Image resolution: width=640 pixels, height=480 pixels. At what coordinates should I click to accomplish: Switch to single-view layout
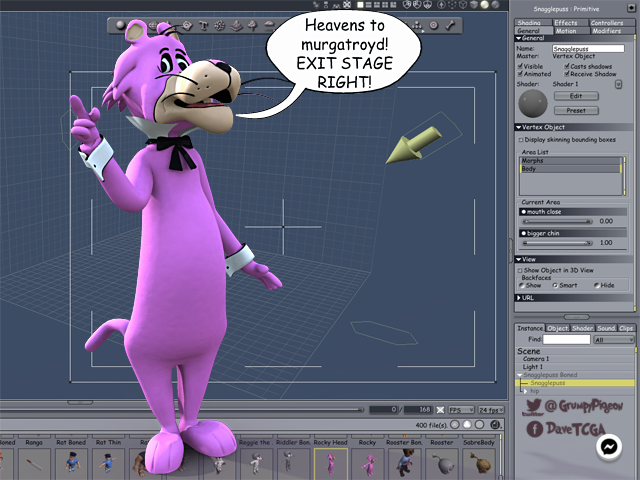click(x=360, y=5)
